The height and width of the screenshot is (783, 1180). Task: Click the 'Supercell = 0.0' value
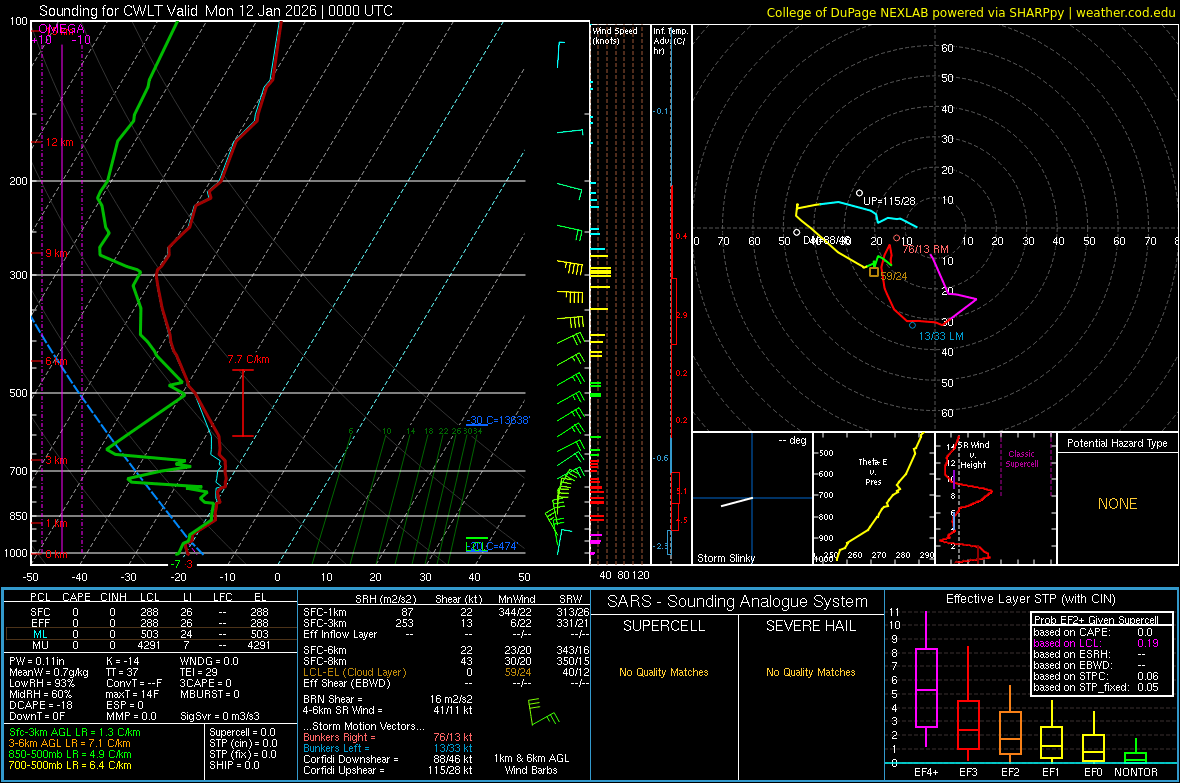(x=242, y=732)
